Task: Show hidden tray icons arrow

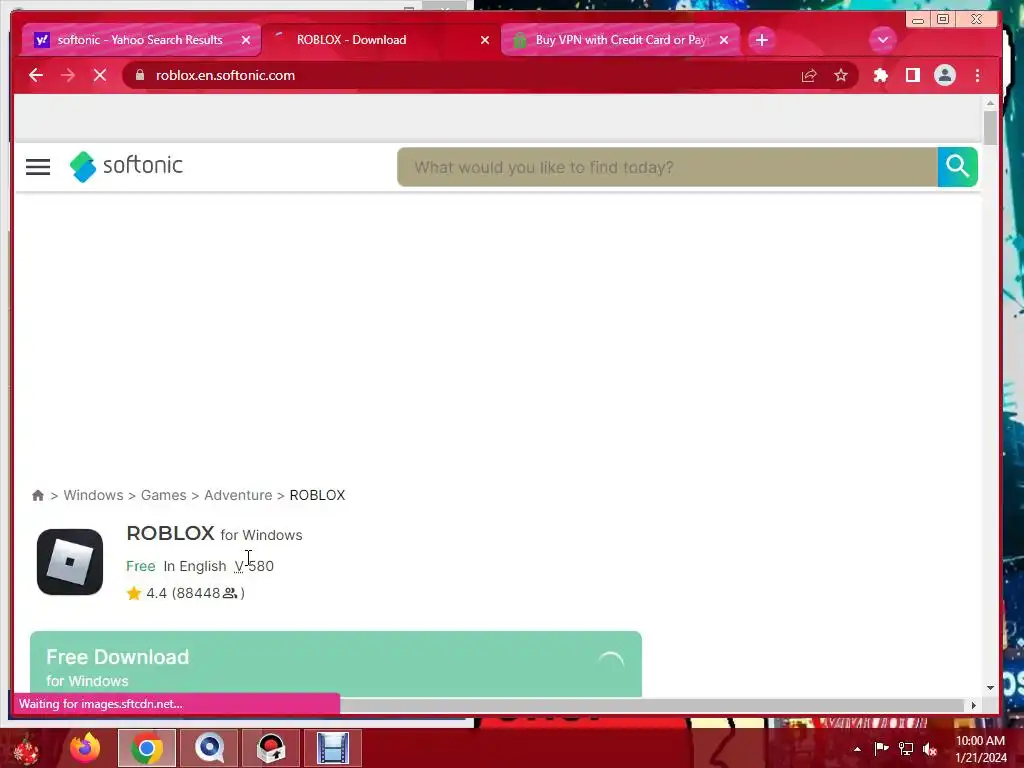Action: (857, 749)
